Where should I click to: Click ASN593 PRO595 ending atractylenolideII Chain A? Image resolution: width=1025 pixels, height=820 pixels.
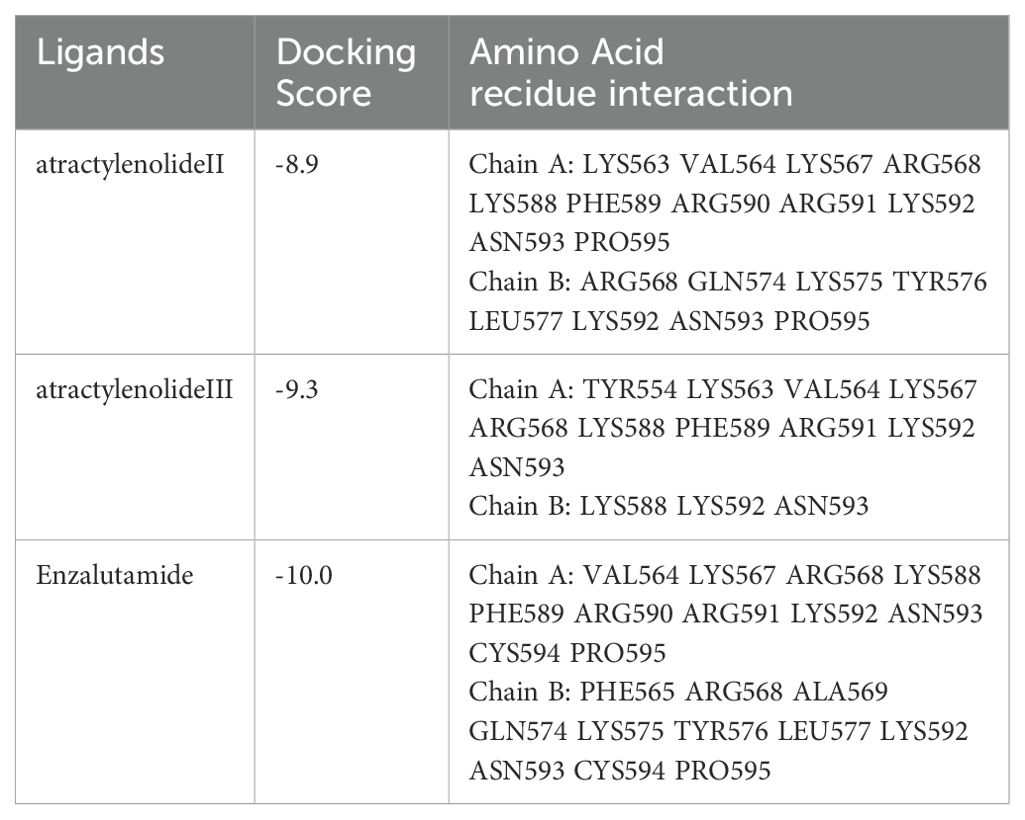569,243
